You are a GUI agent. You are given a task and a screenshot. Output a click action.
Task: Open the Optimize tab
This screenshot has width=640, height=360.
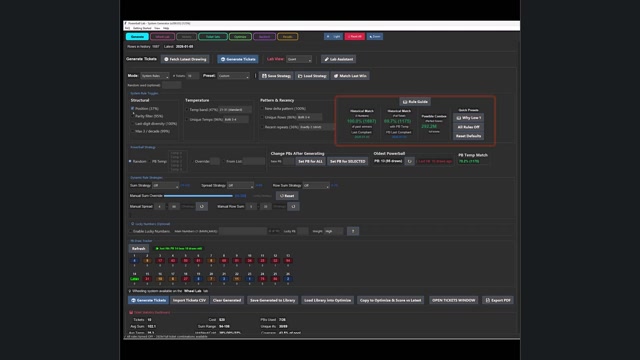(240, 37)
